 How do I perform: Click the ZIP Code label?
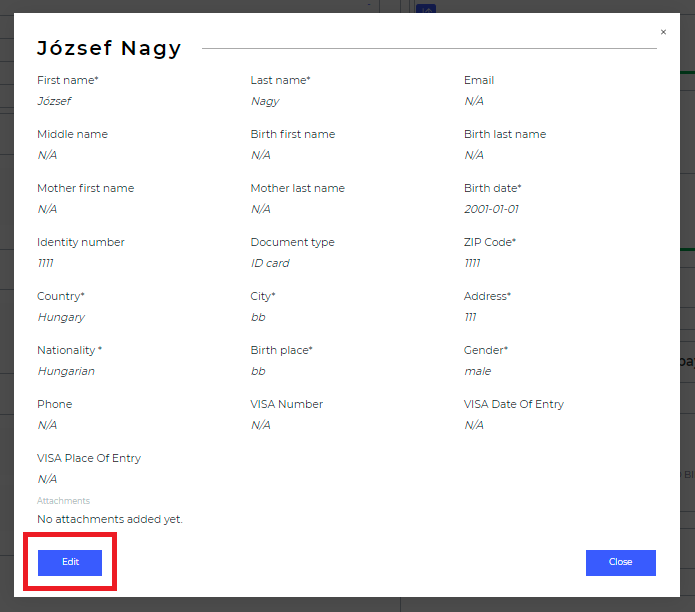(x=490, y=242)
